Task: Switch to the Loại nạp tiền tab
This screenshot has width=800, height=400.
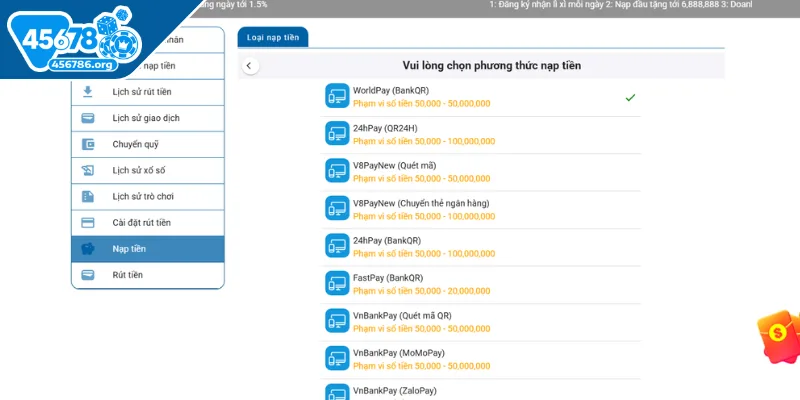Action: 273,37
